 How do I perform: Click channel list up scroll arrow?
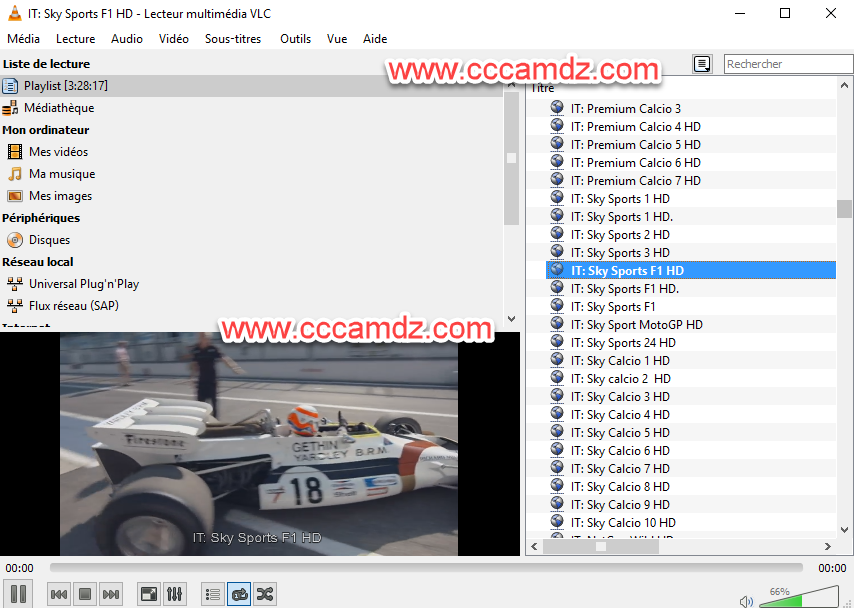(x=844, y=85)
